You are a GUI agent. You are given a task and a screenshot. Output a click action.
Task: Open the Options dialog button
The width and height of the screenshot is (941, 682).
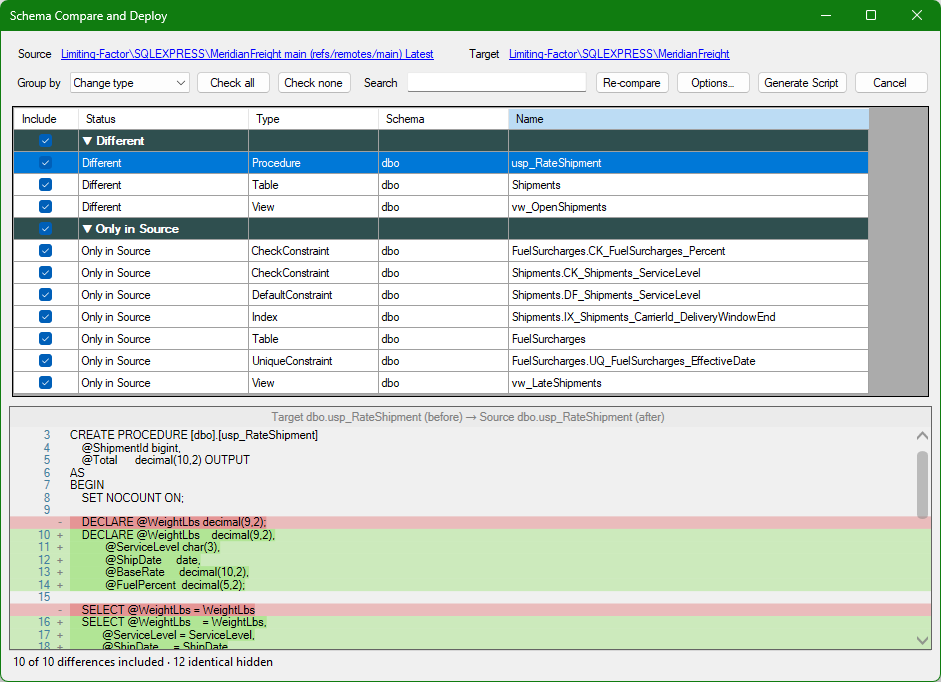tap(713, 83)
